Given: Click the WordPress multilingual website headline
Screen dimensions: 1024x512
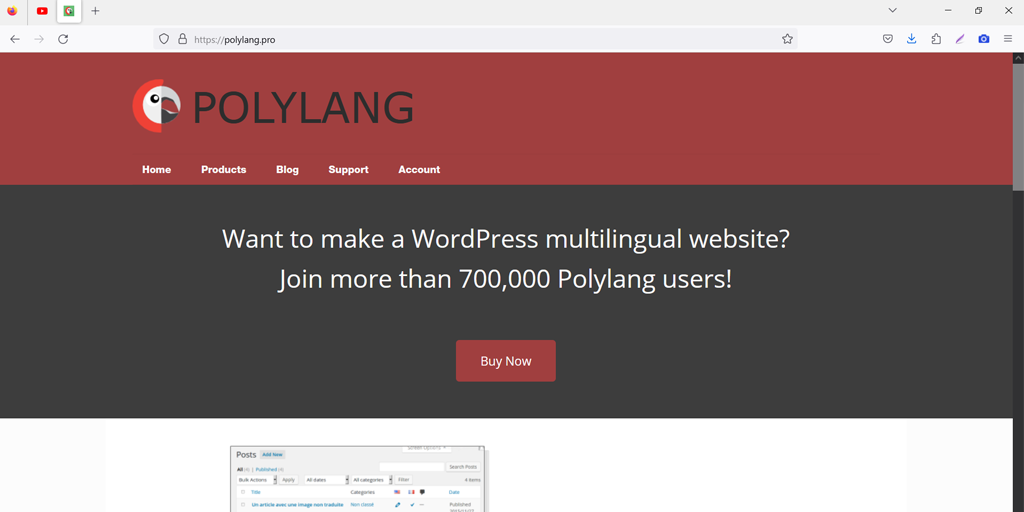Looking at the screenshot, I should pyautogui.click(x=505, y=239).
